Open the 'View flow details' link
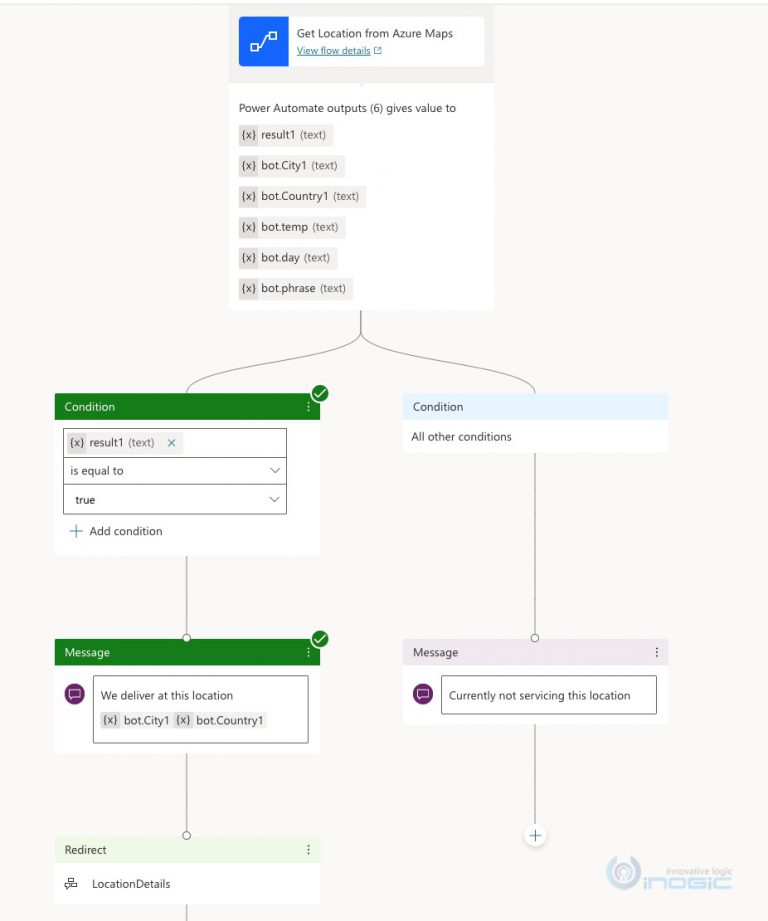The width and height of the screenshot is (768, 921). point(331,49)
